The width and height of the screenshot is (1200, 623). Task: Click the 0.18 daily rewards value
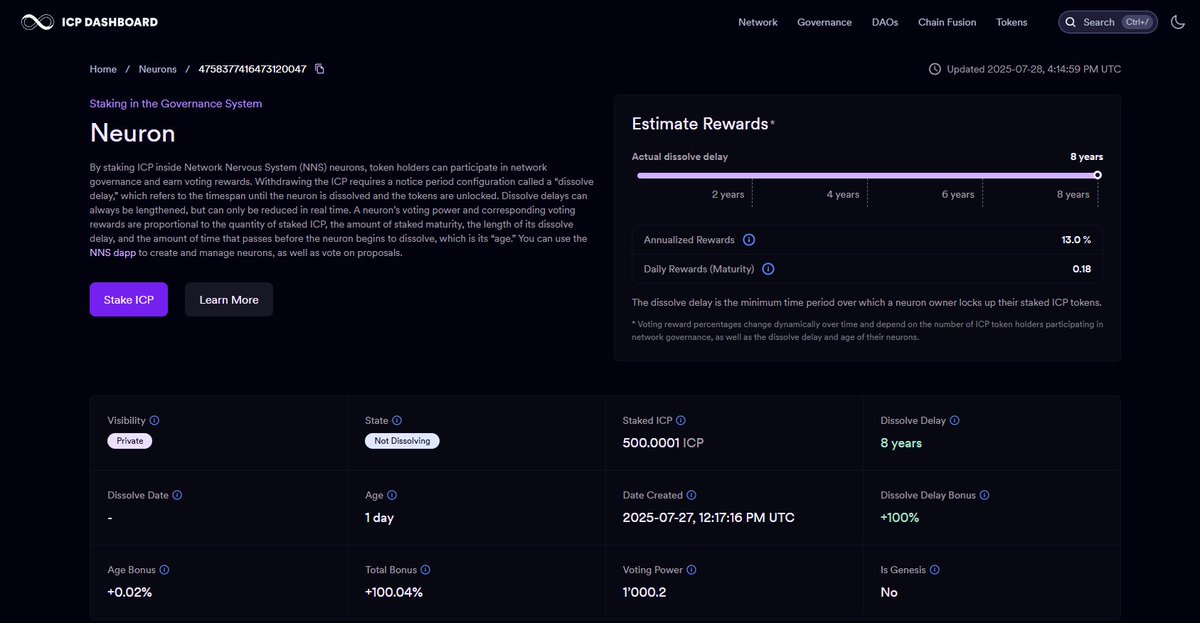point(1082,269)
